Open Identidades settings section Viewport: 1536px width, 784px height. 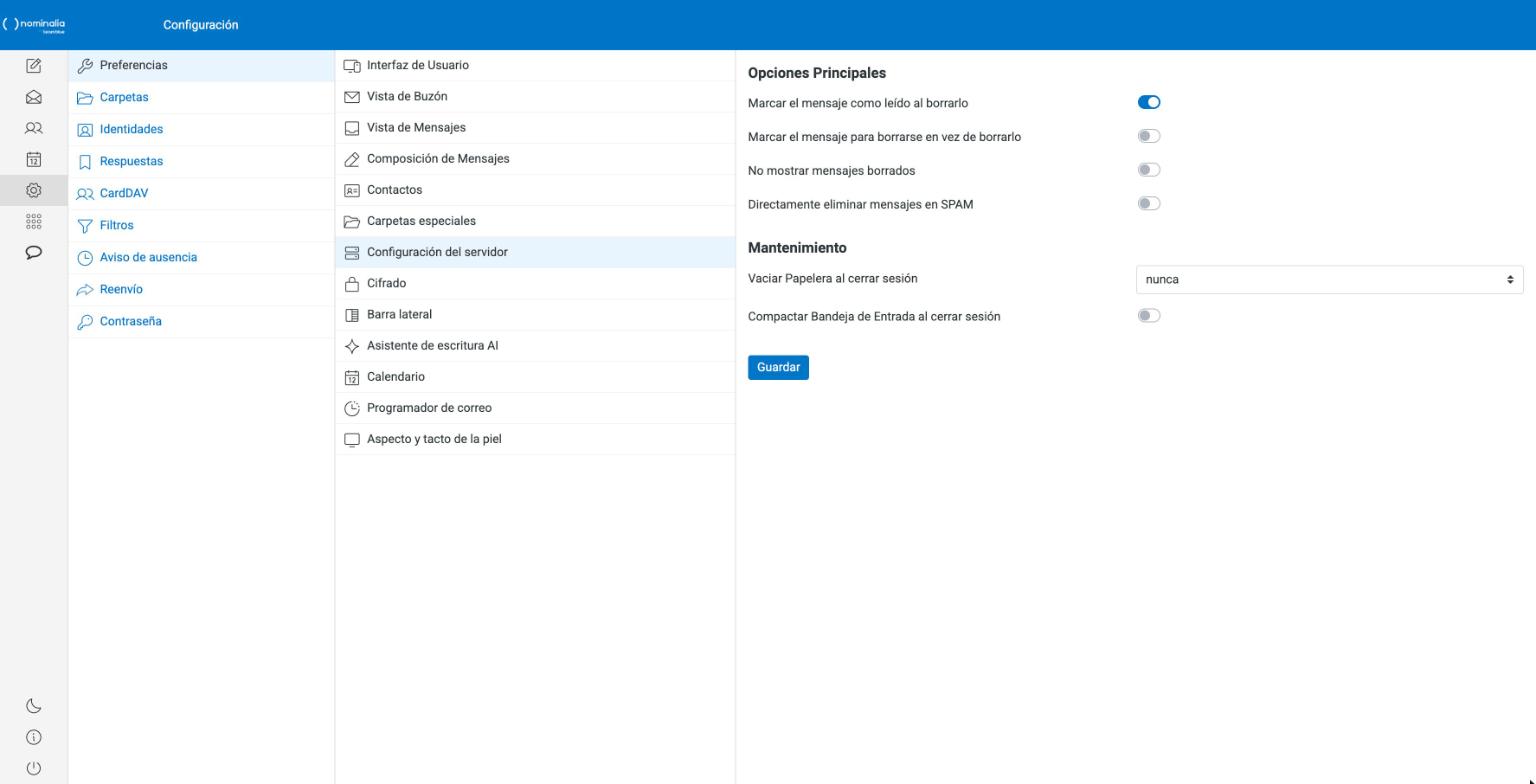[201, 129]
